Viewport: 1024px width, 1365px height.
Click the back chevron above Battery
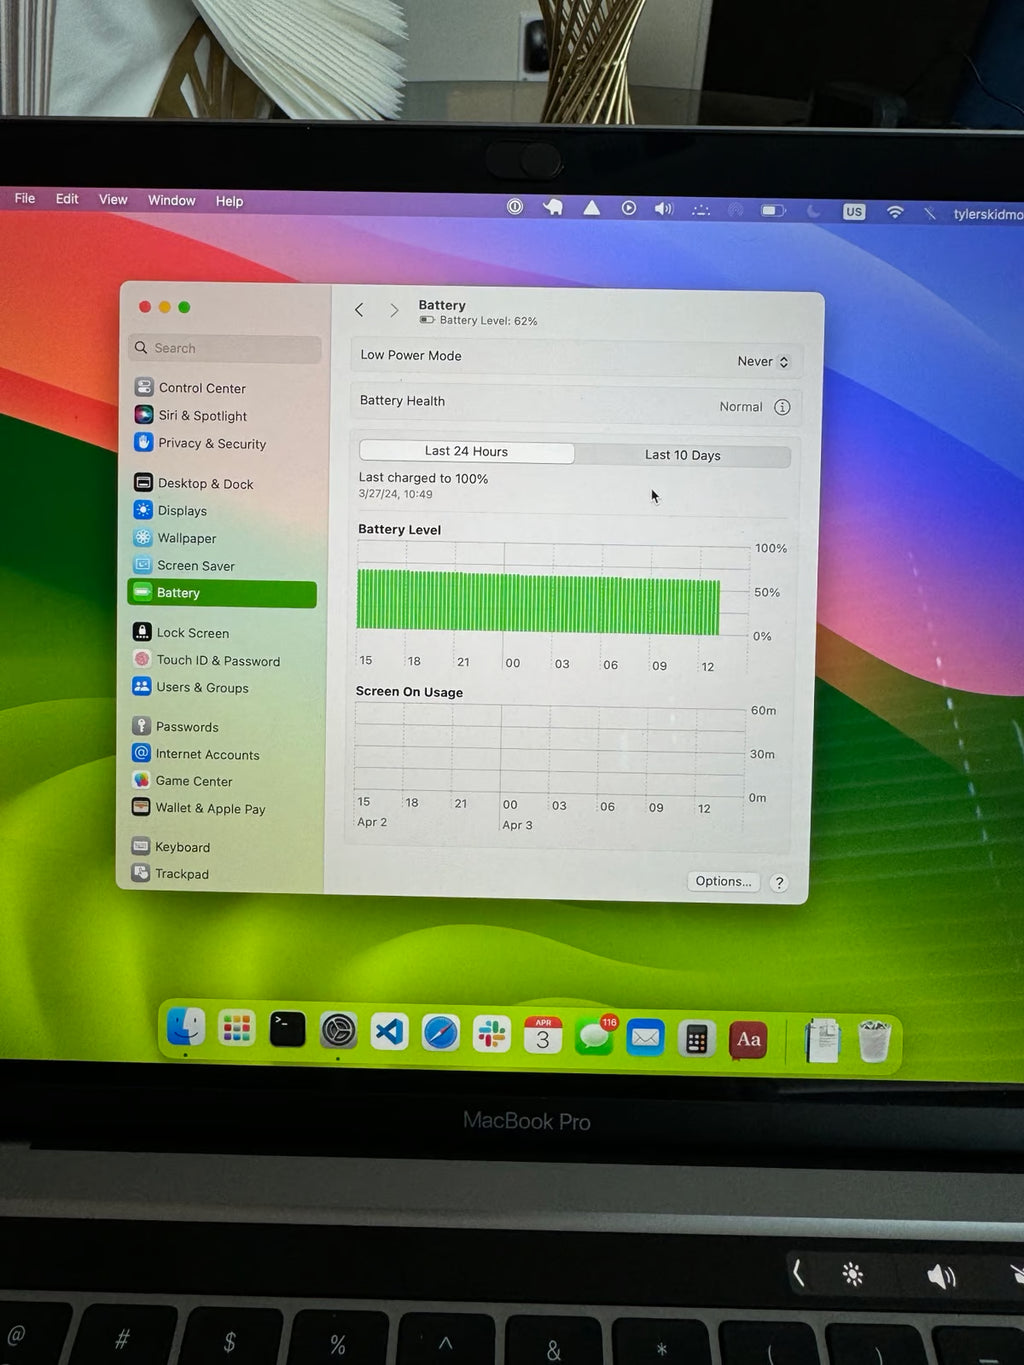[359, 310]
